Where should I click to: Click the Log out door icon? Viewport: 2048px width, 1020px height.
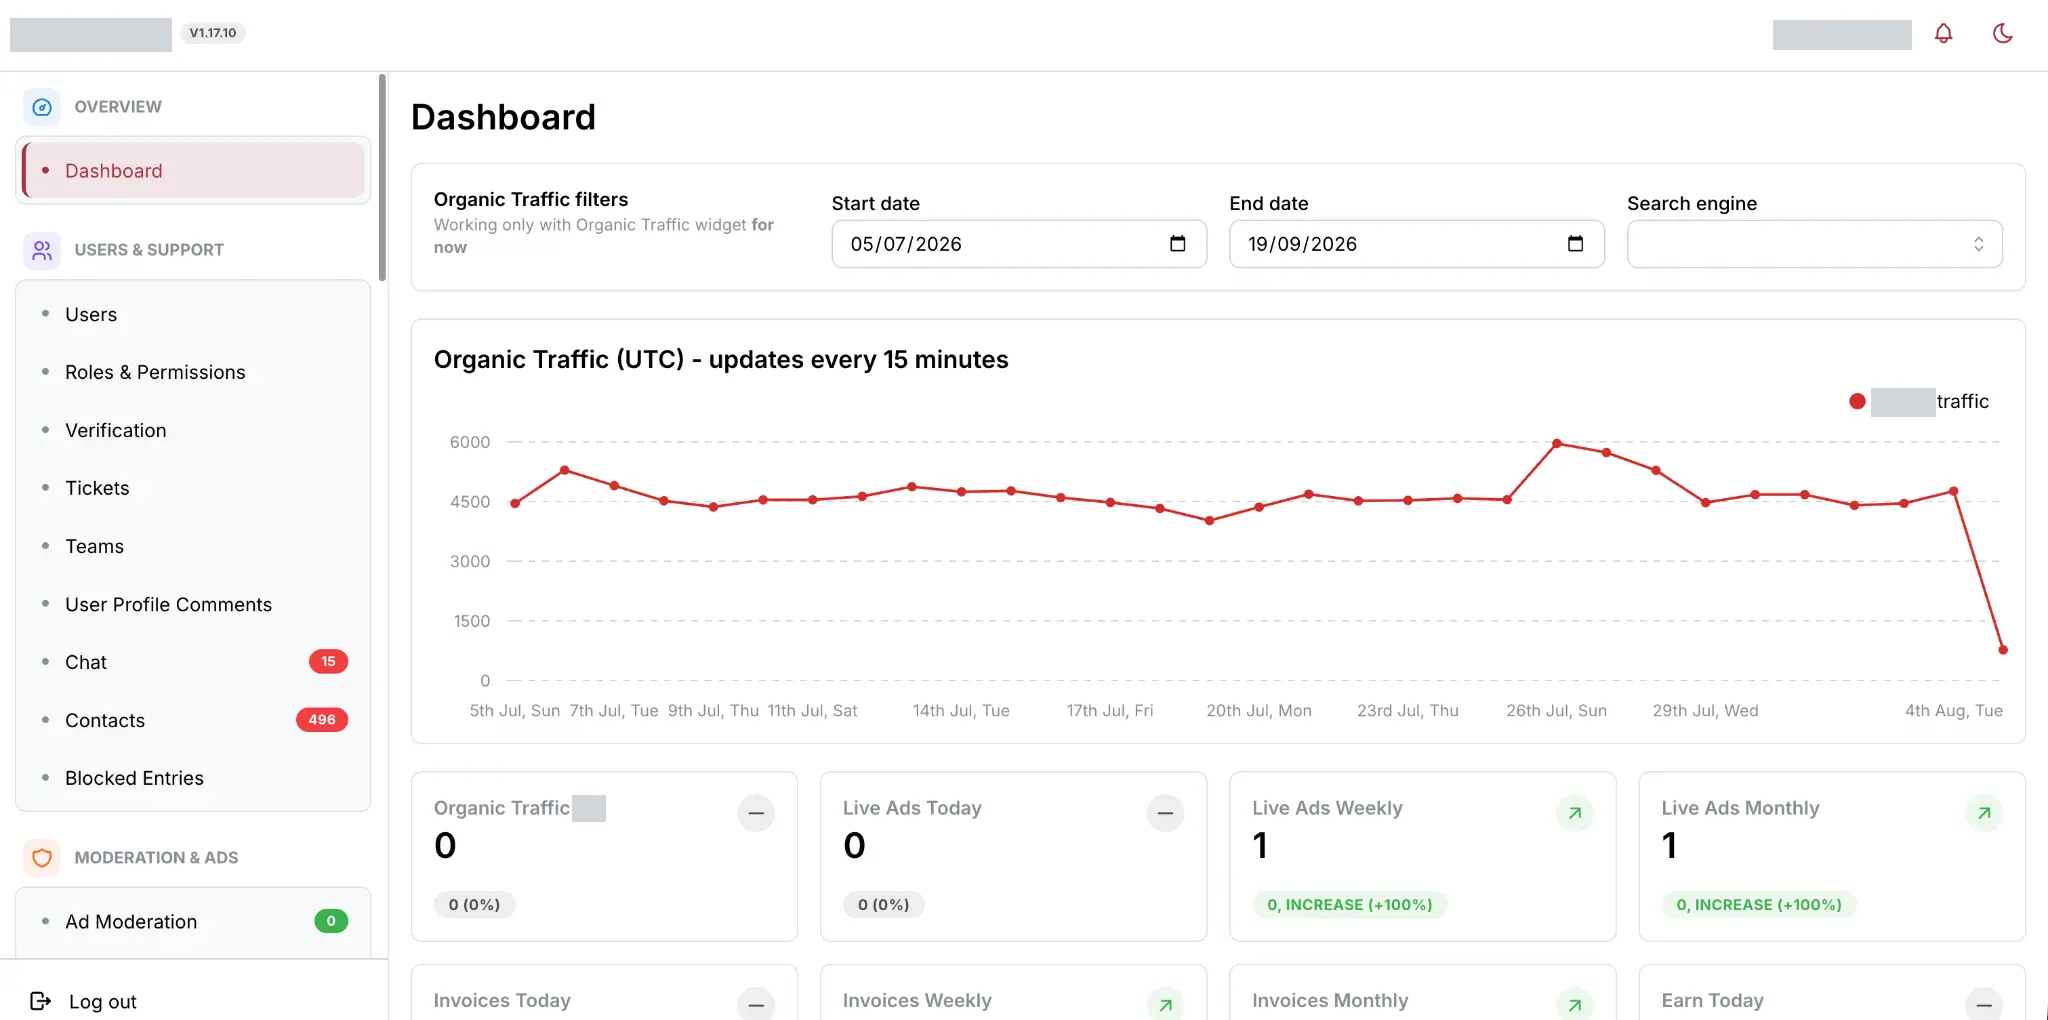(x=40, y=1001)
